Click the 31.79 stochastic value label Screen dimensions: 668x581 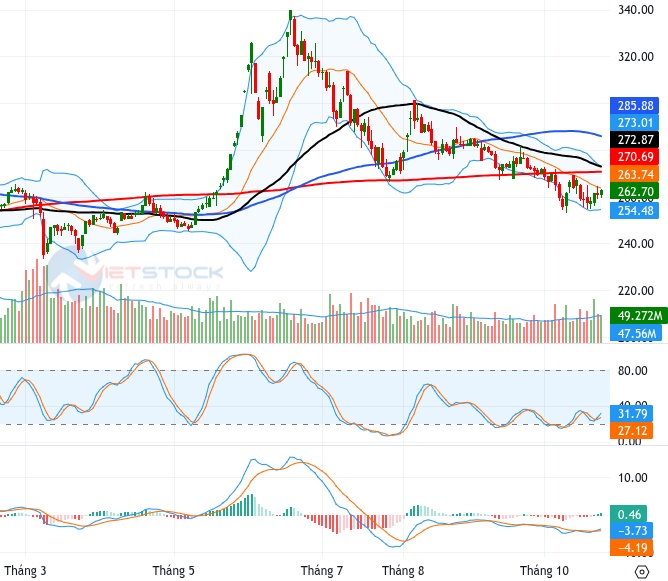coord(631,414)
